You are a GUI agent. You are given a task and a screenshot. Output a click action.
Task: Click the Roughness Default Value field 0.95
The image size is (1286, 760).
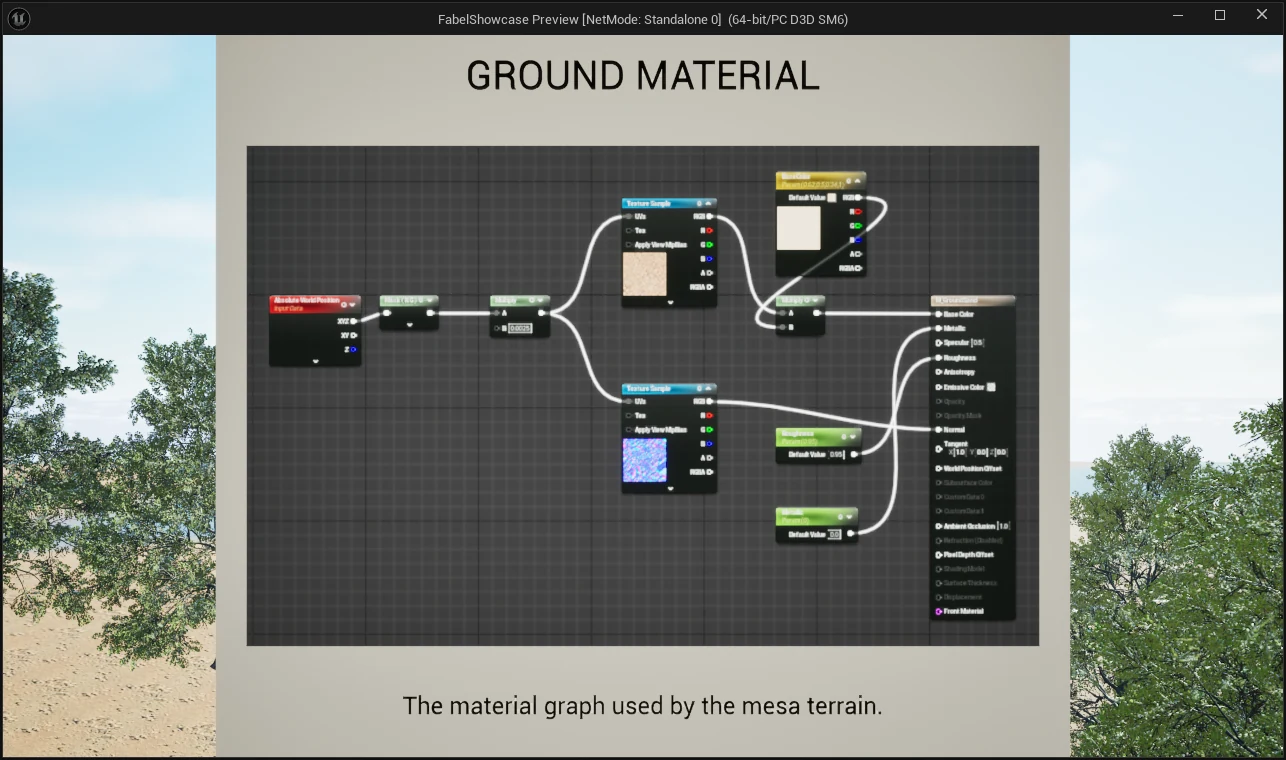click(x=837, y=454)
